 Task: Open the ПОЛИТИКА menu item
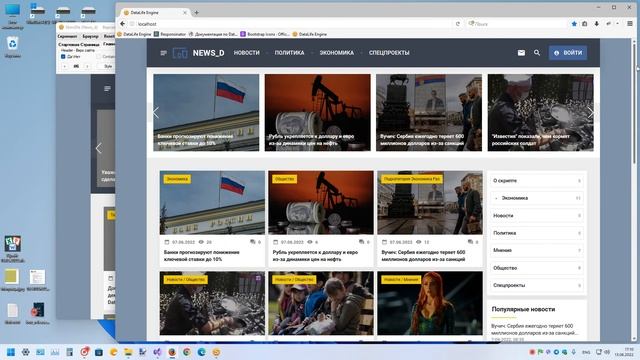289,53
